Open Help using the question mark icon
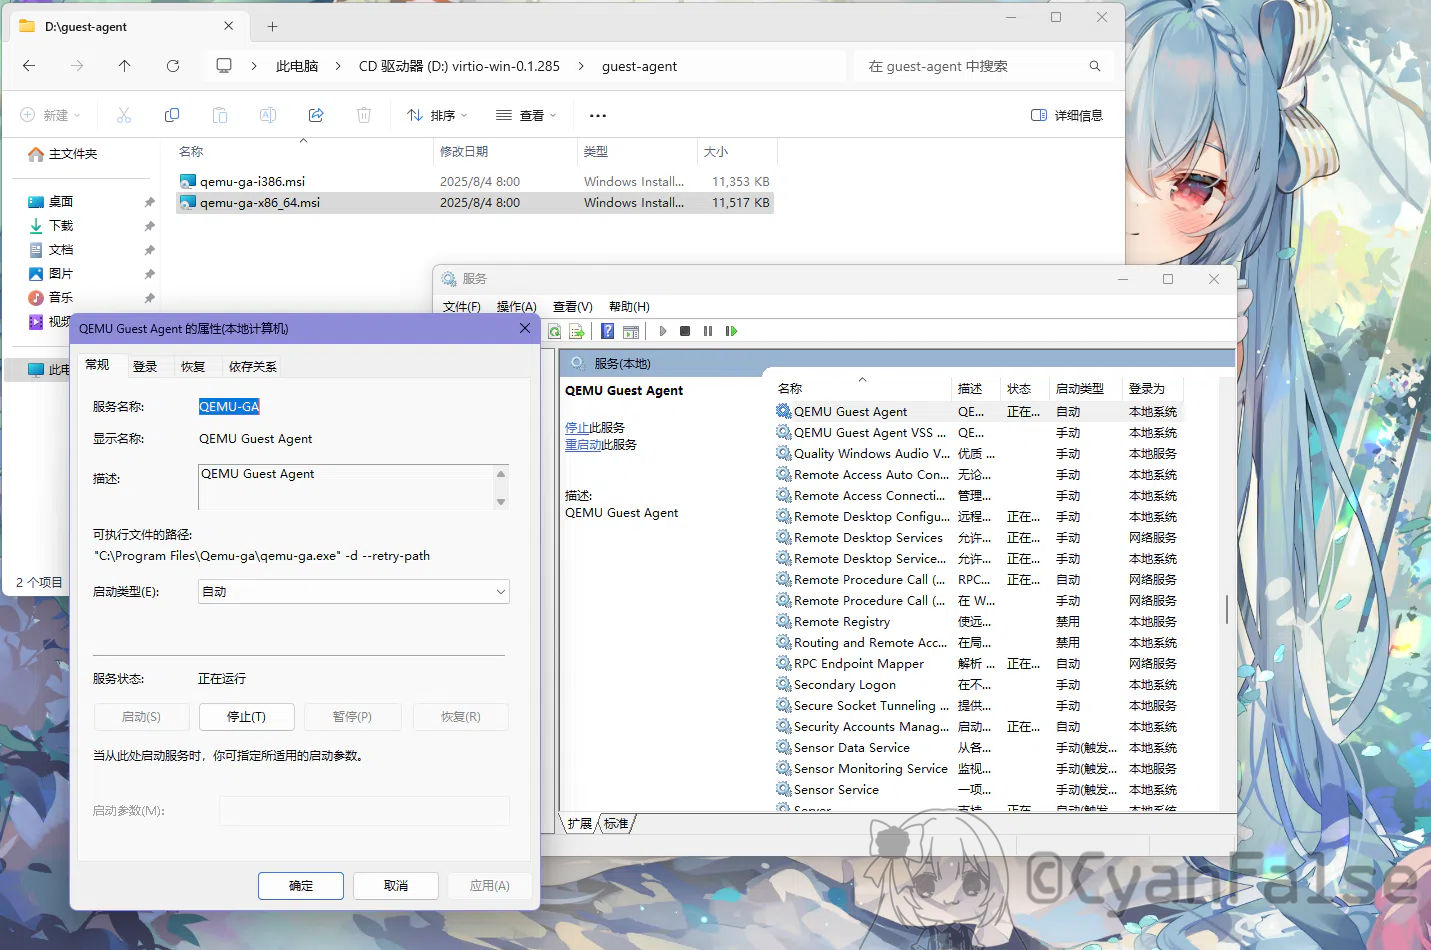Screen dimensions: 1431x950 (607, 331)
